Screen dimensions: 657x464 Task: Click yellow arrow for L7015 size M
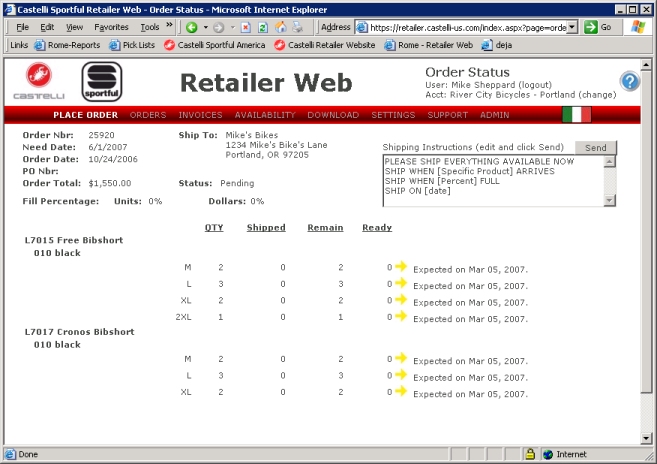tap(401, 267)
